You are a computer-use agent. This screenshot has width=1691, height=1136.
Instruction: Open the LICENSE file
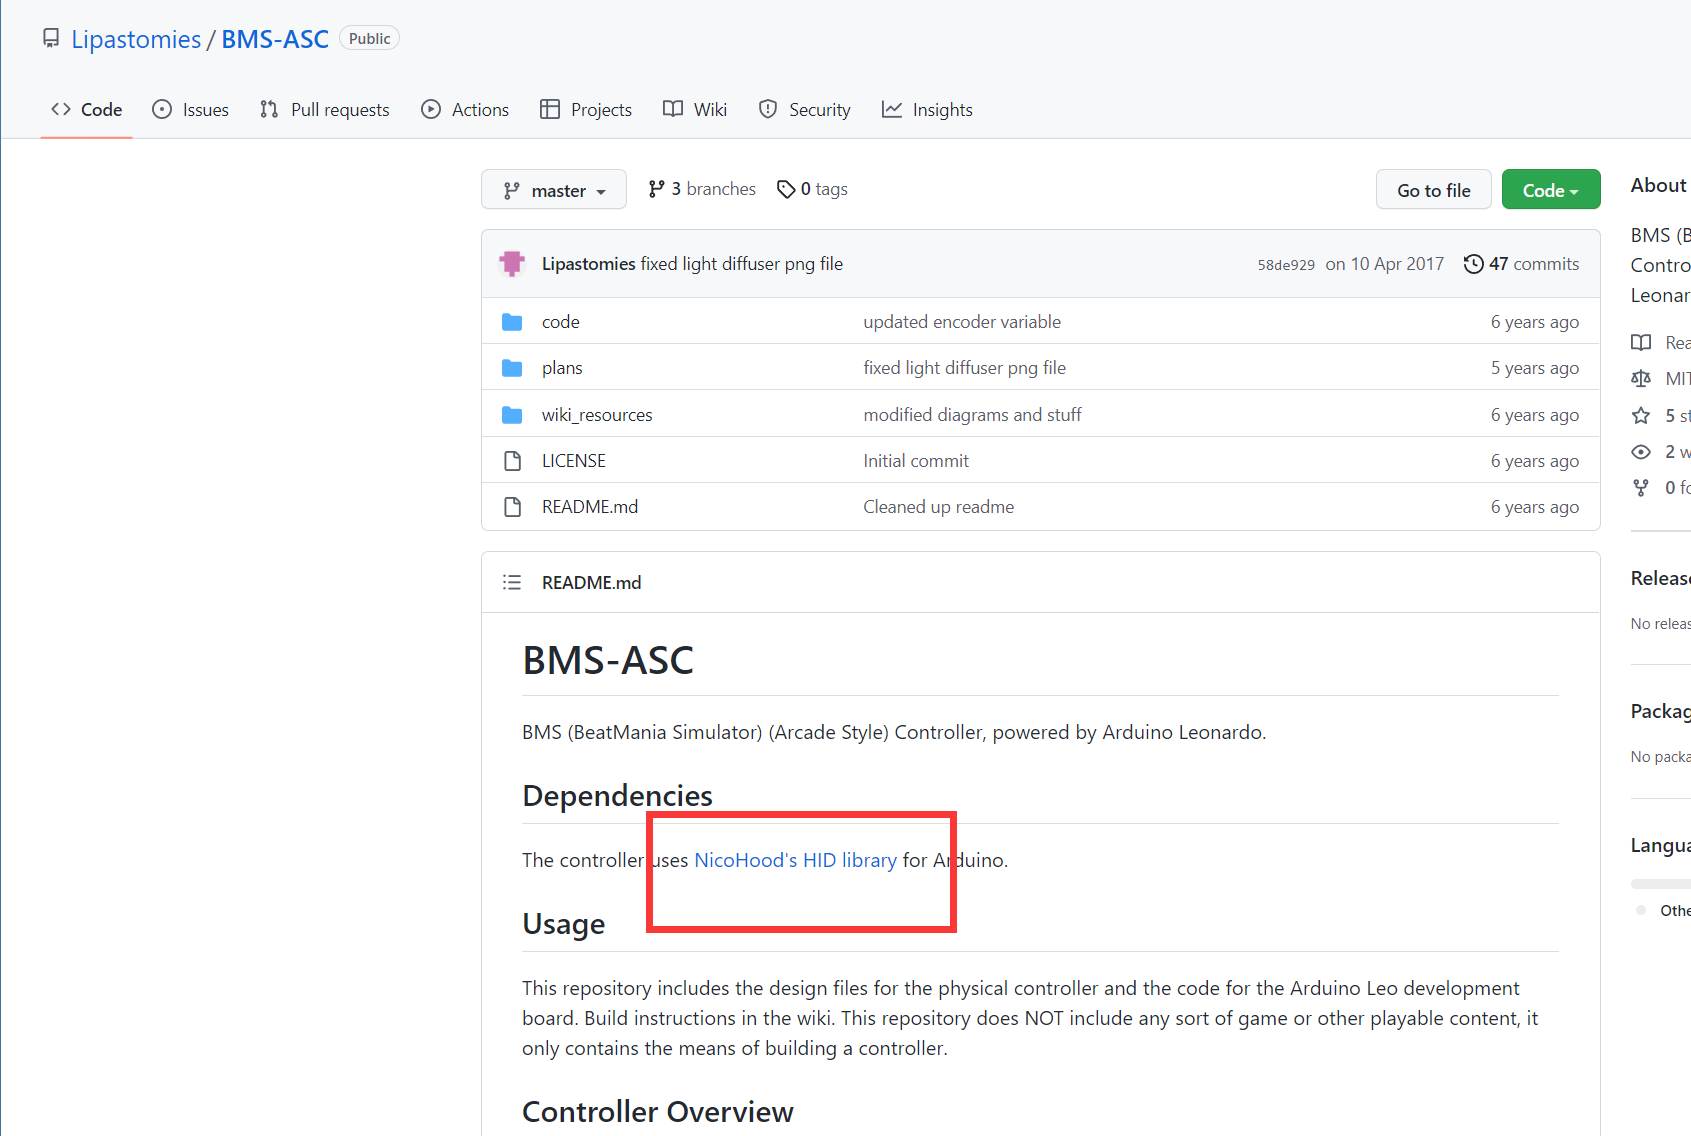(x=574, y=461)
